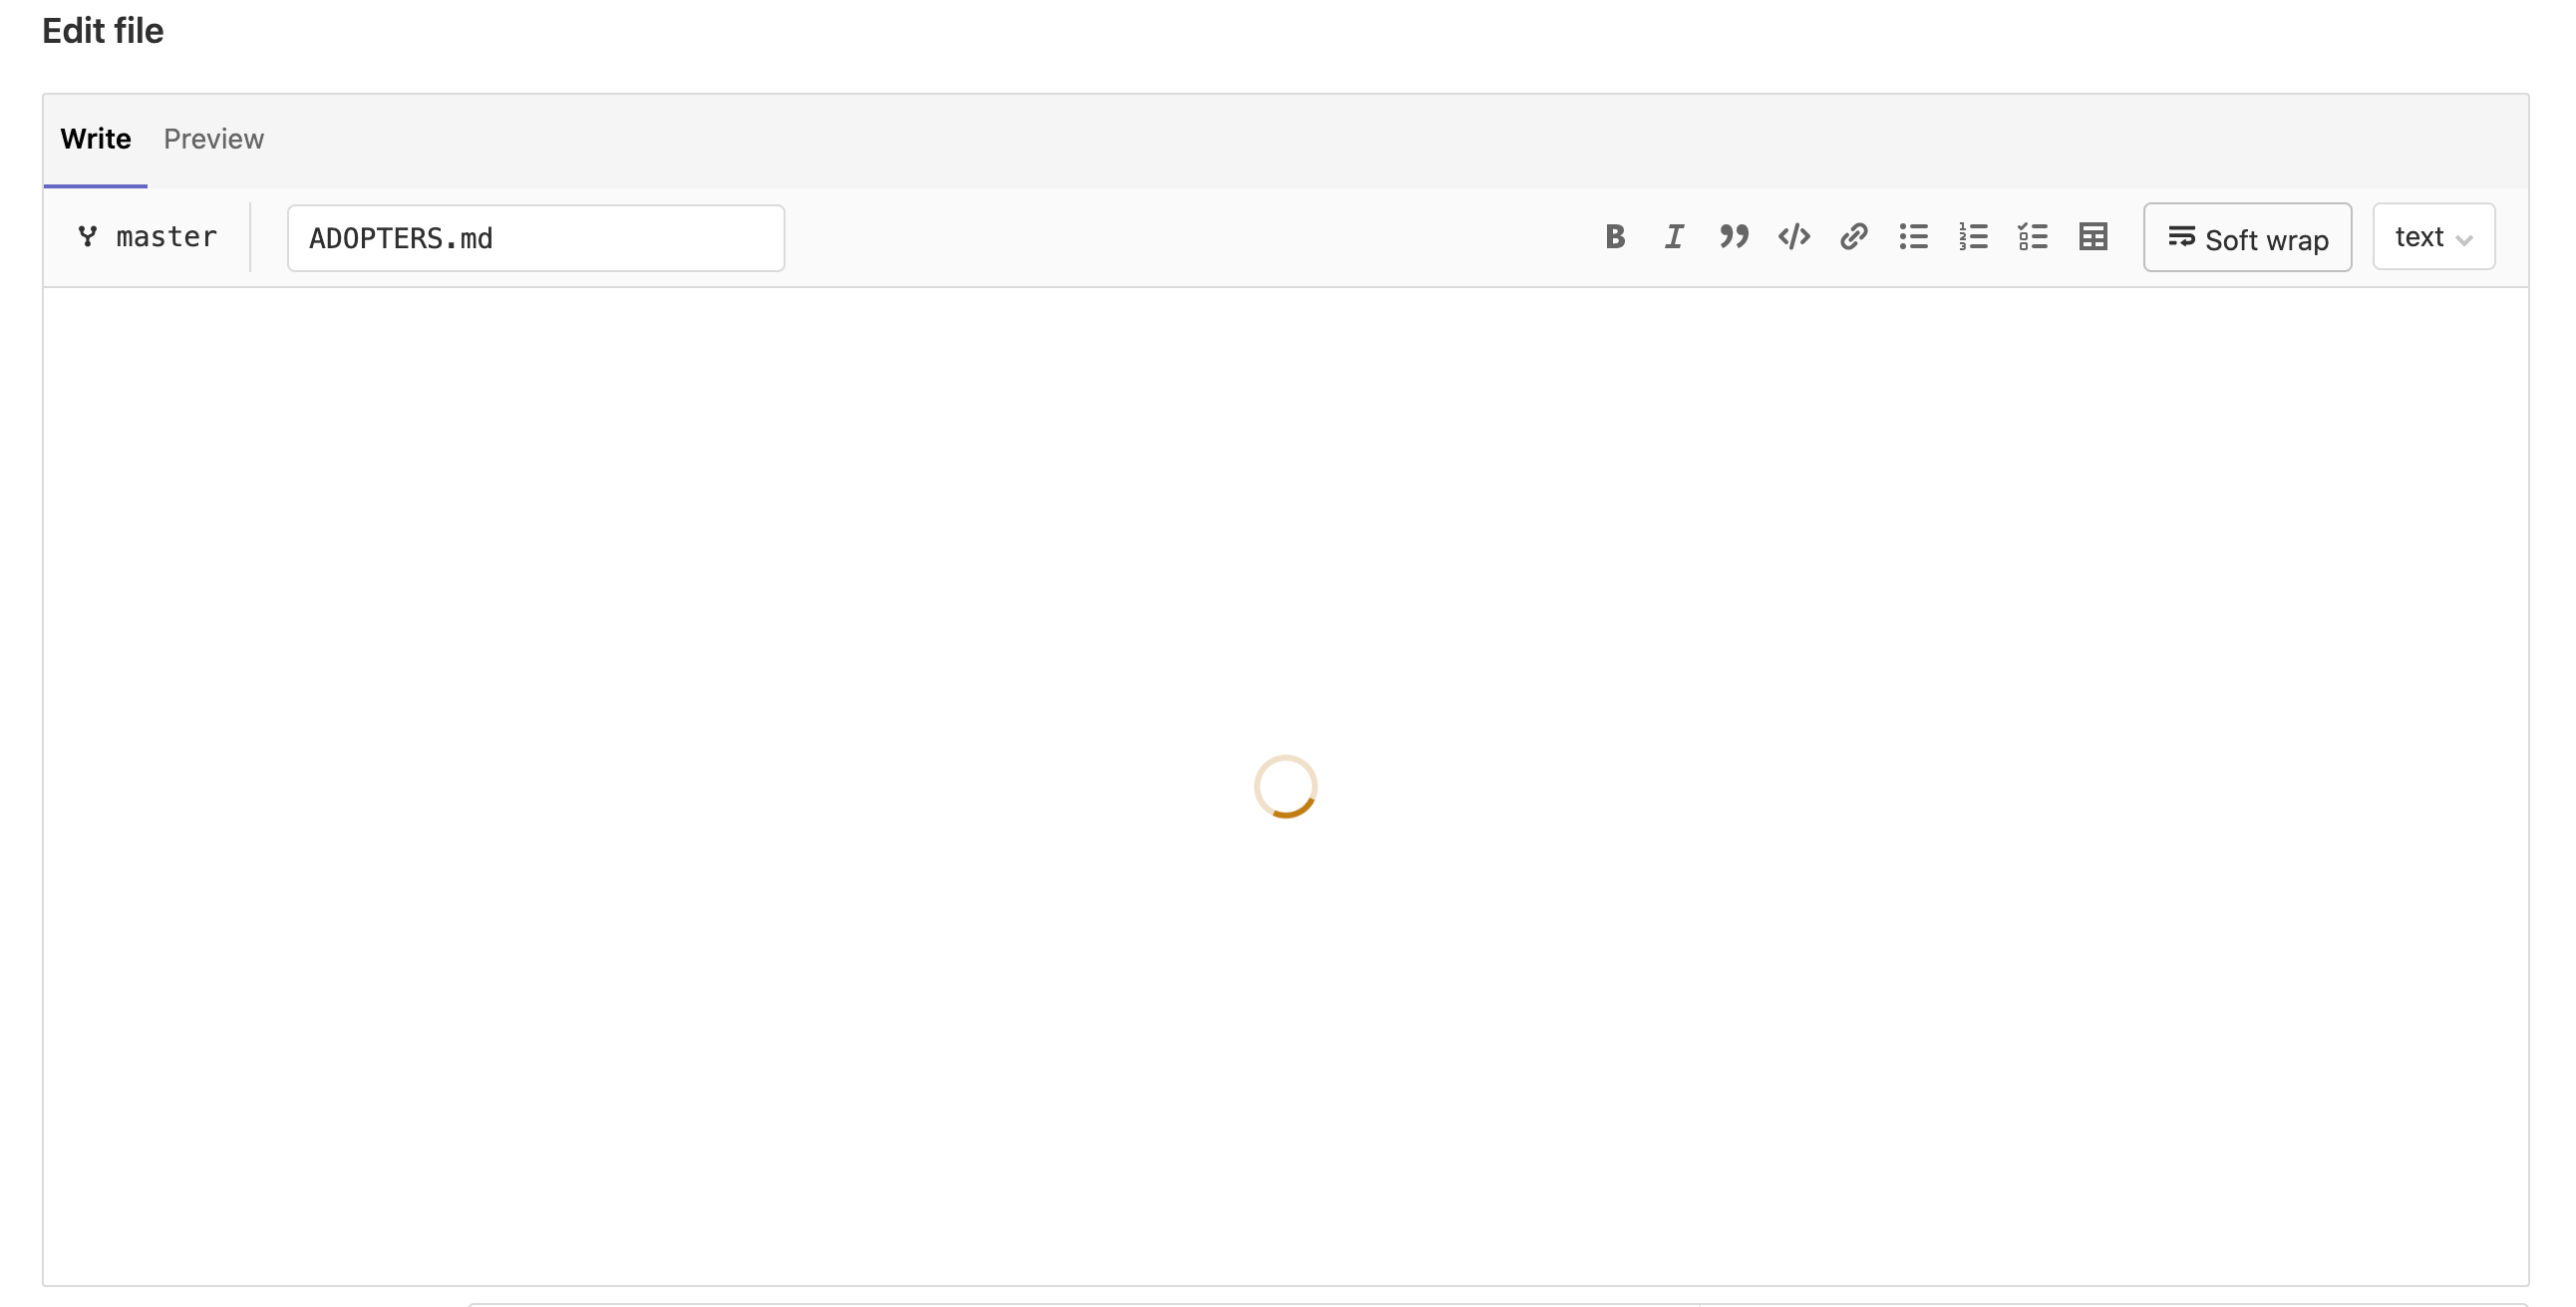Expand the text mode dropdown
Viewport: 2576px width, 1307px height.
point(2434,235)
